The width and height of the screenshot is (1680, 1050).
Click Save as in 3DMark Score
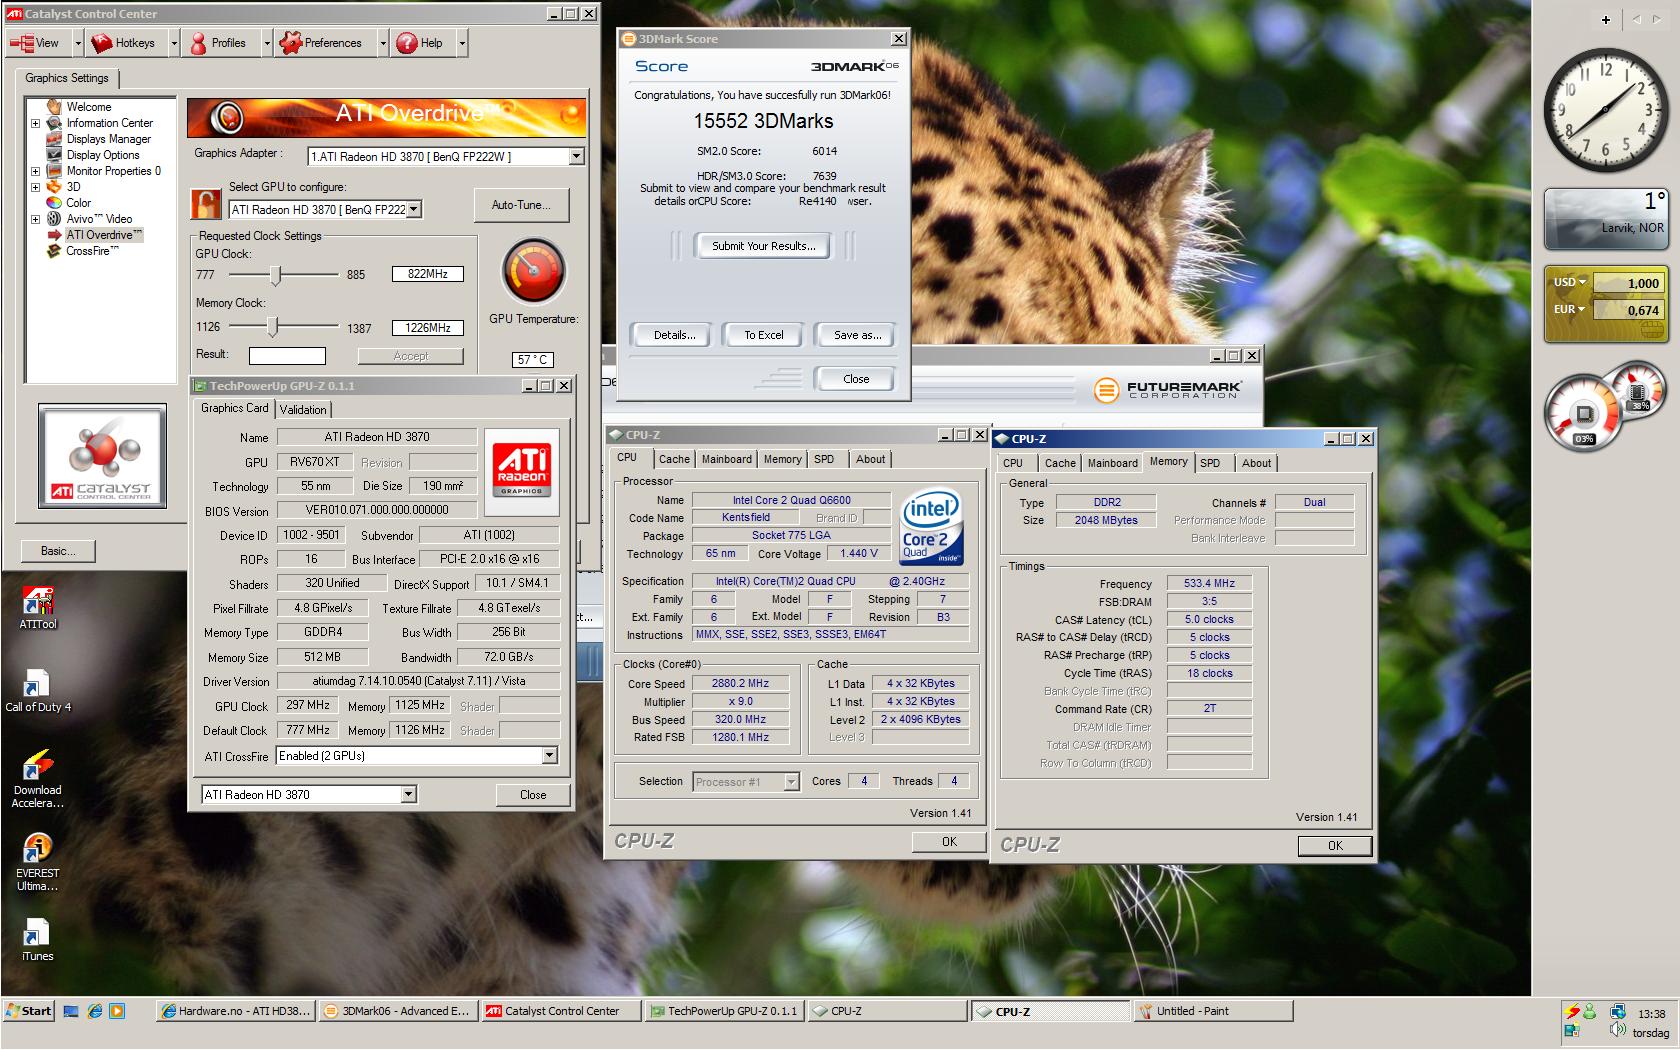click(857, 335)
